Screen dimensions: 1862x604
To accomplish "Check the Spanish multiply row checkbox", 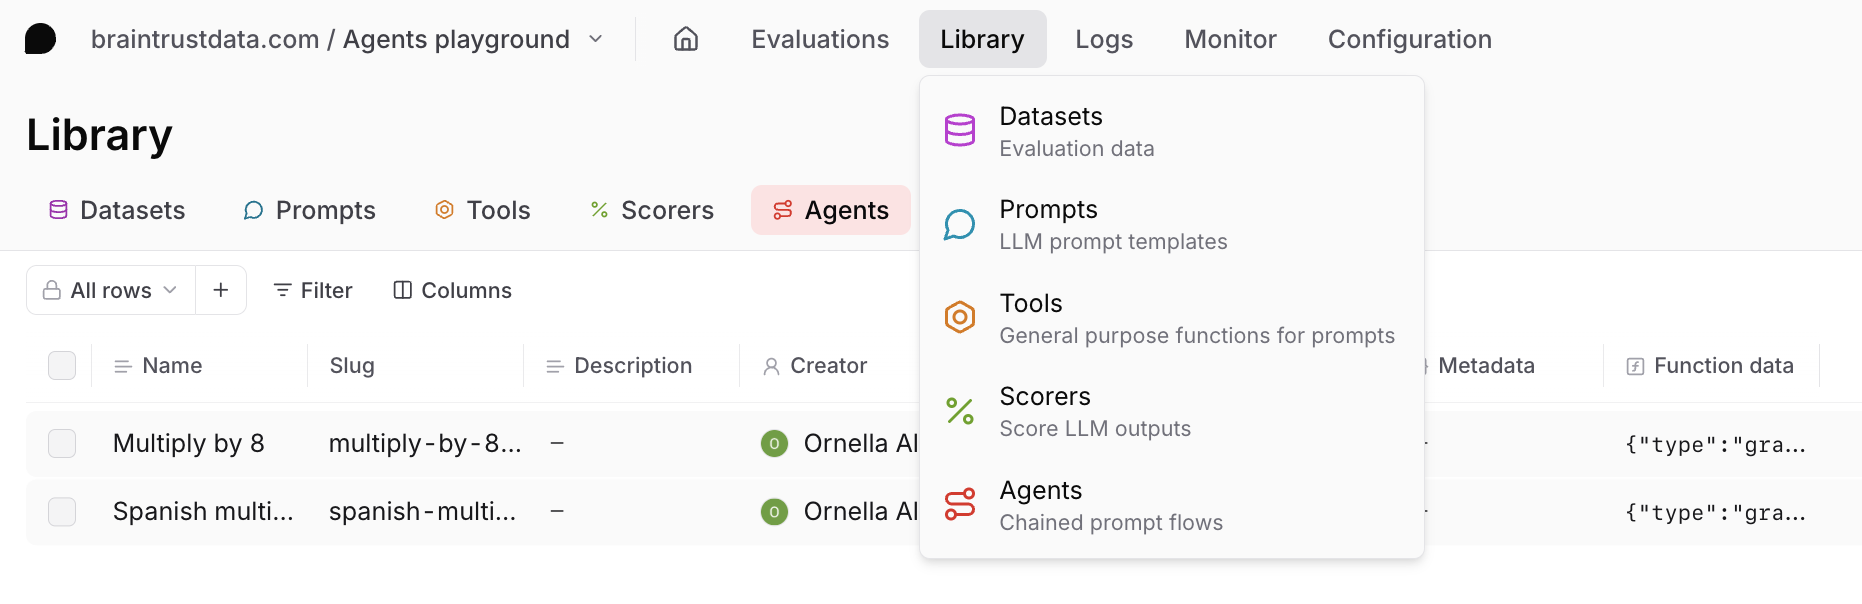I will click(62, 511).
